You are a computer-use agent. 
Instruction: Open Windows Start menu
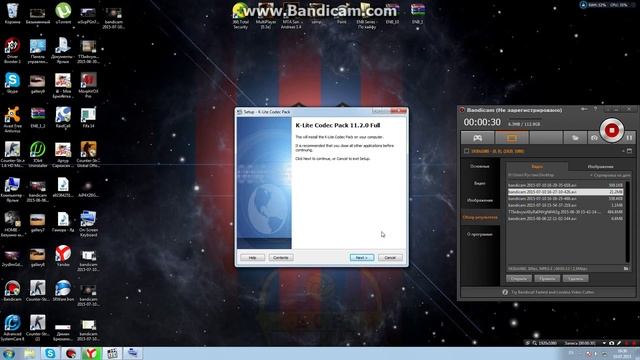coord(9,353)
